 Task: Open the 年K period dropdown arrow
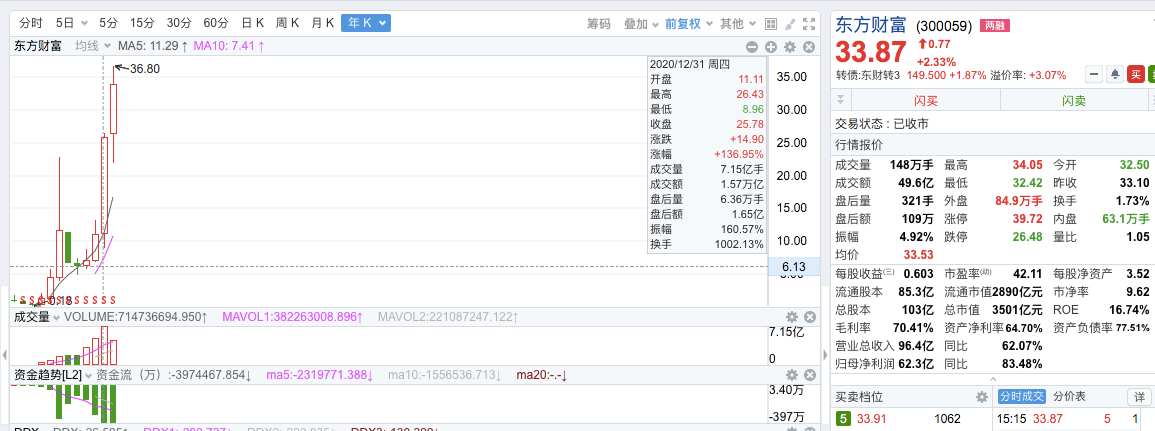point(382,24)
